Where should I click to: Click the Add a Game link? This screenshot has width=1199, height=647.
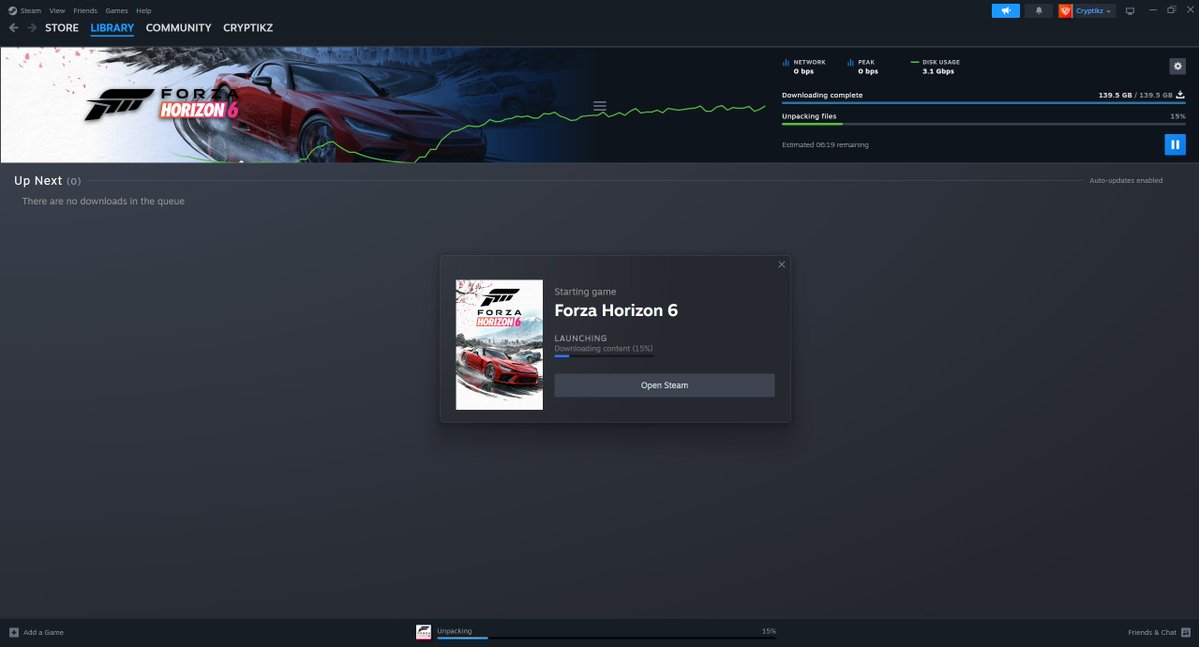(44, 632)
